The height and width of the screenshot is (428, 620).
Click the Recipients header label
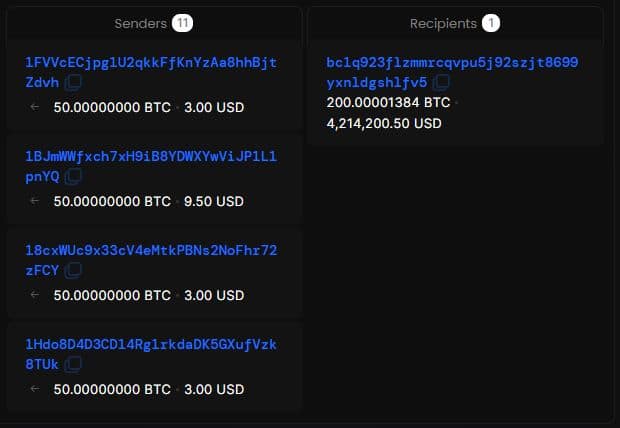coord(443,24)
